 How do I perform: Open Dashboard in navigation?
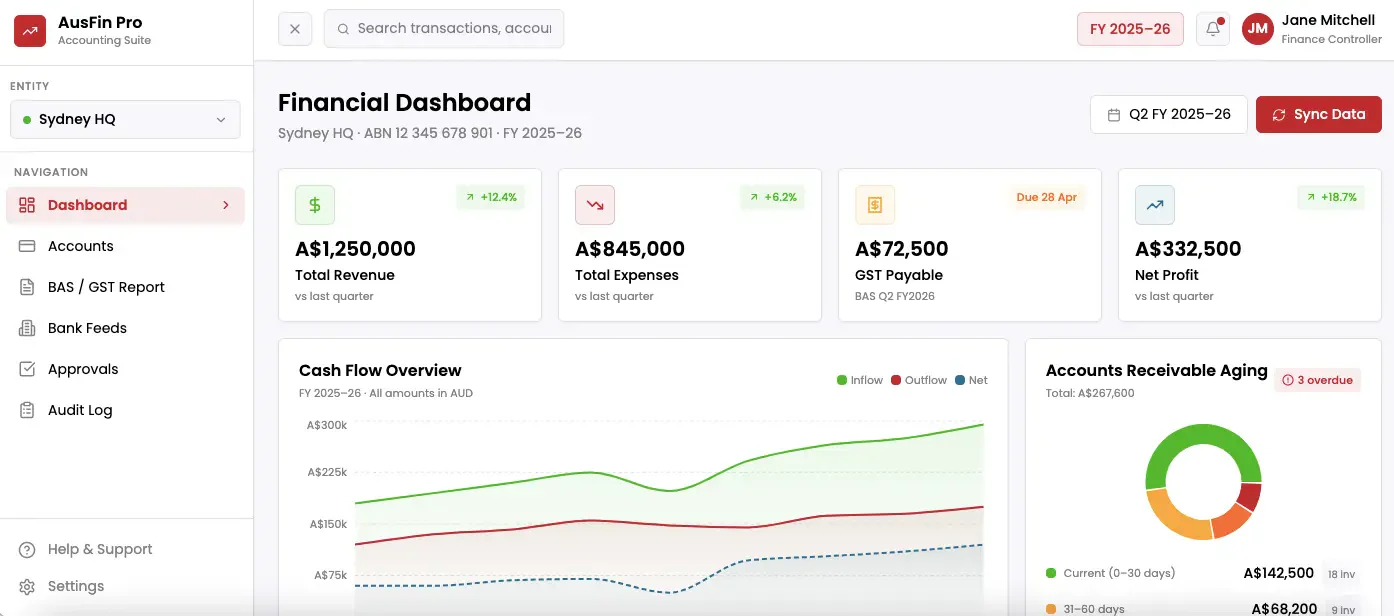point(125,205)
